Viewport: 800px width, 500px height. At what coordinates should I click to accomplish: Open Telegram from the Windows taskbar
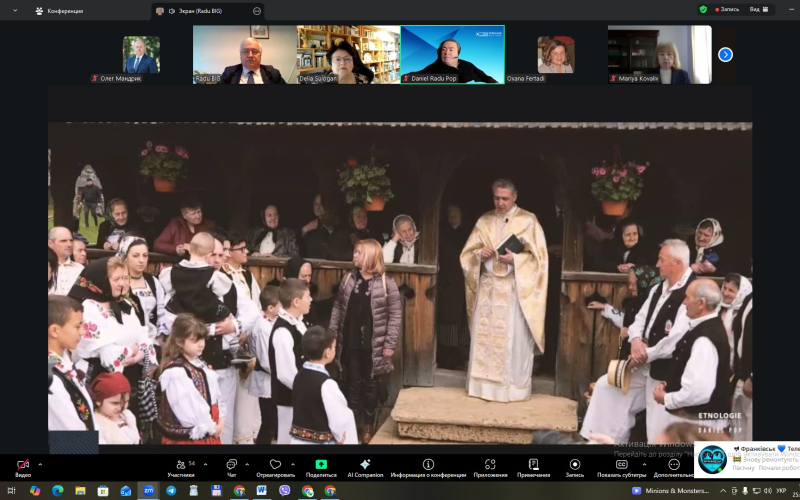pyautogui.click(x=170, y=491)
